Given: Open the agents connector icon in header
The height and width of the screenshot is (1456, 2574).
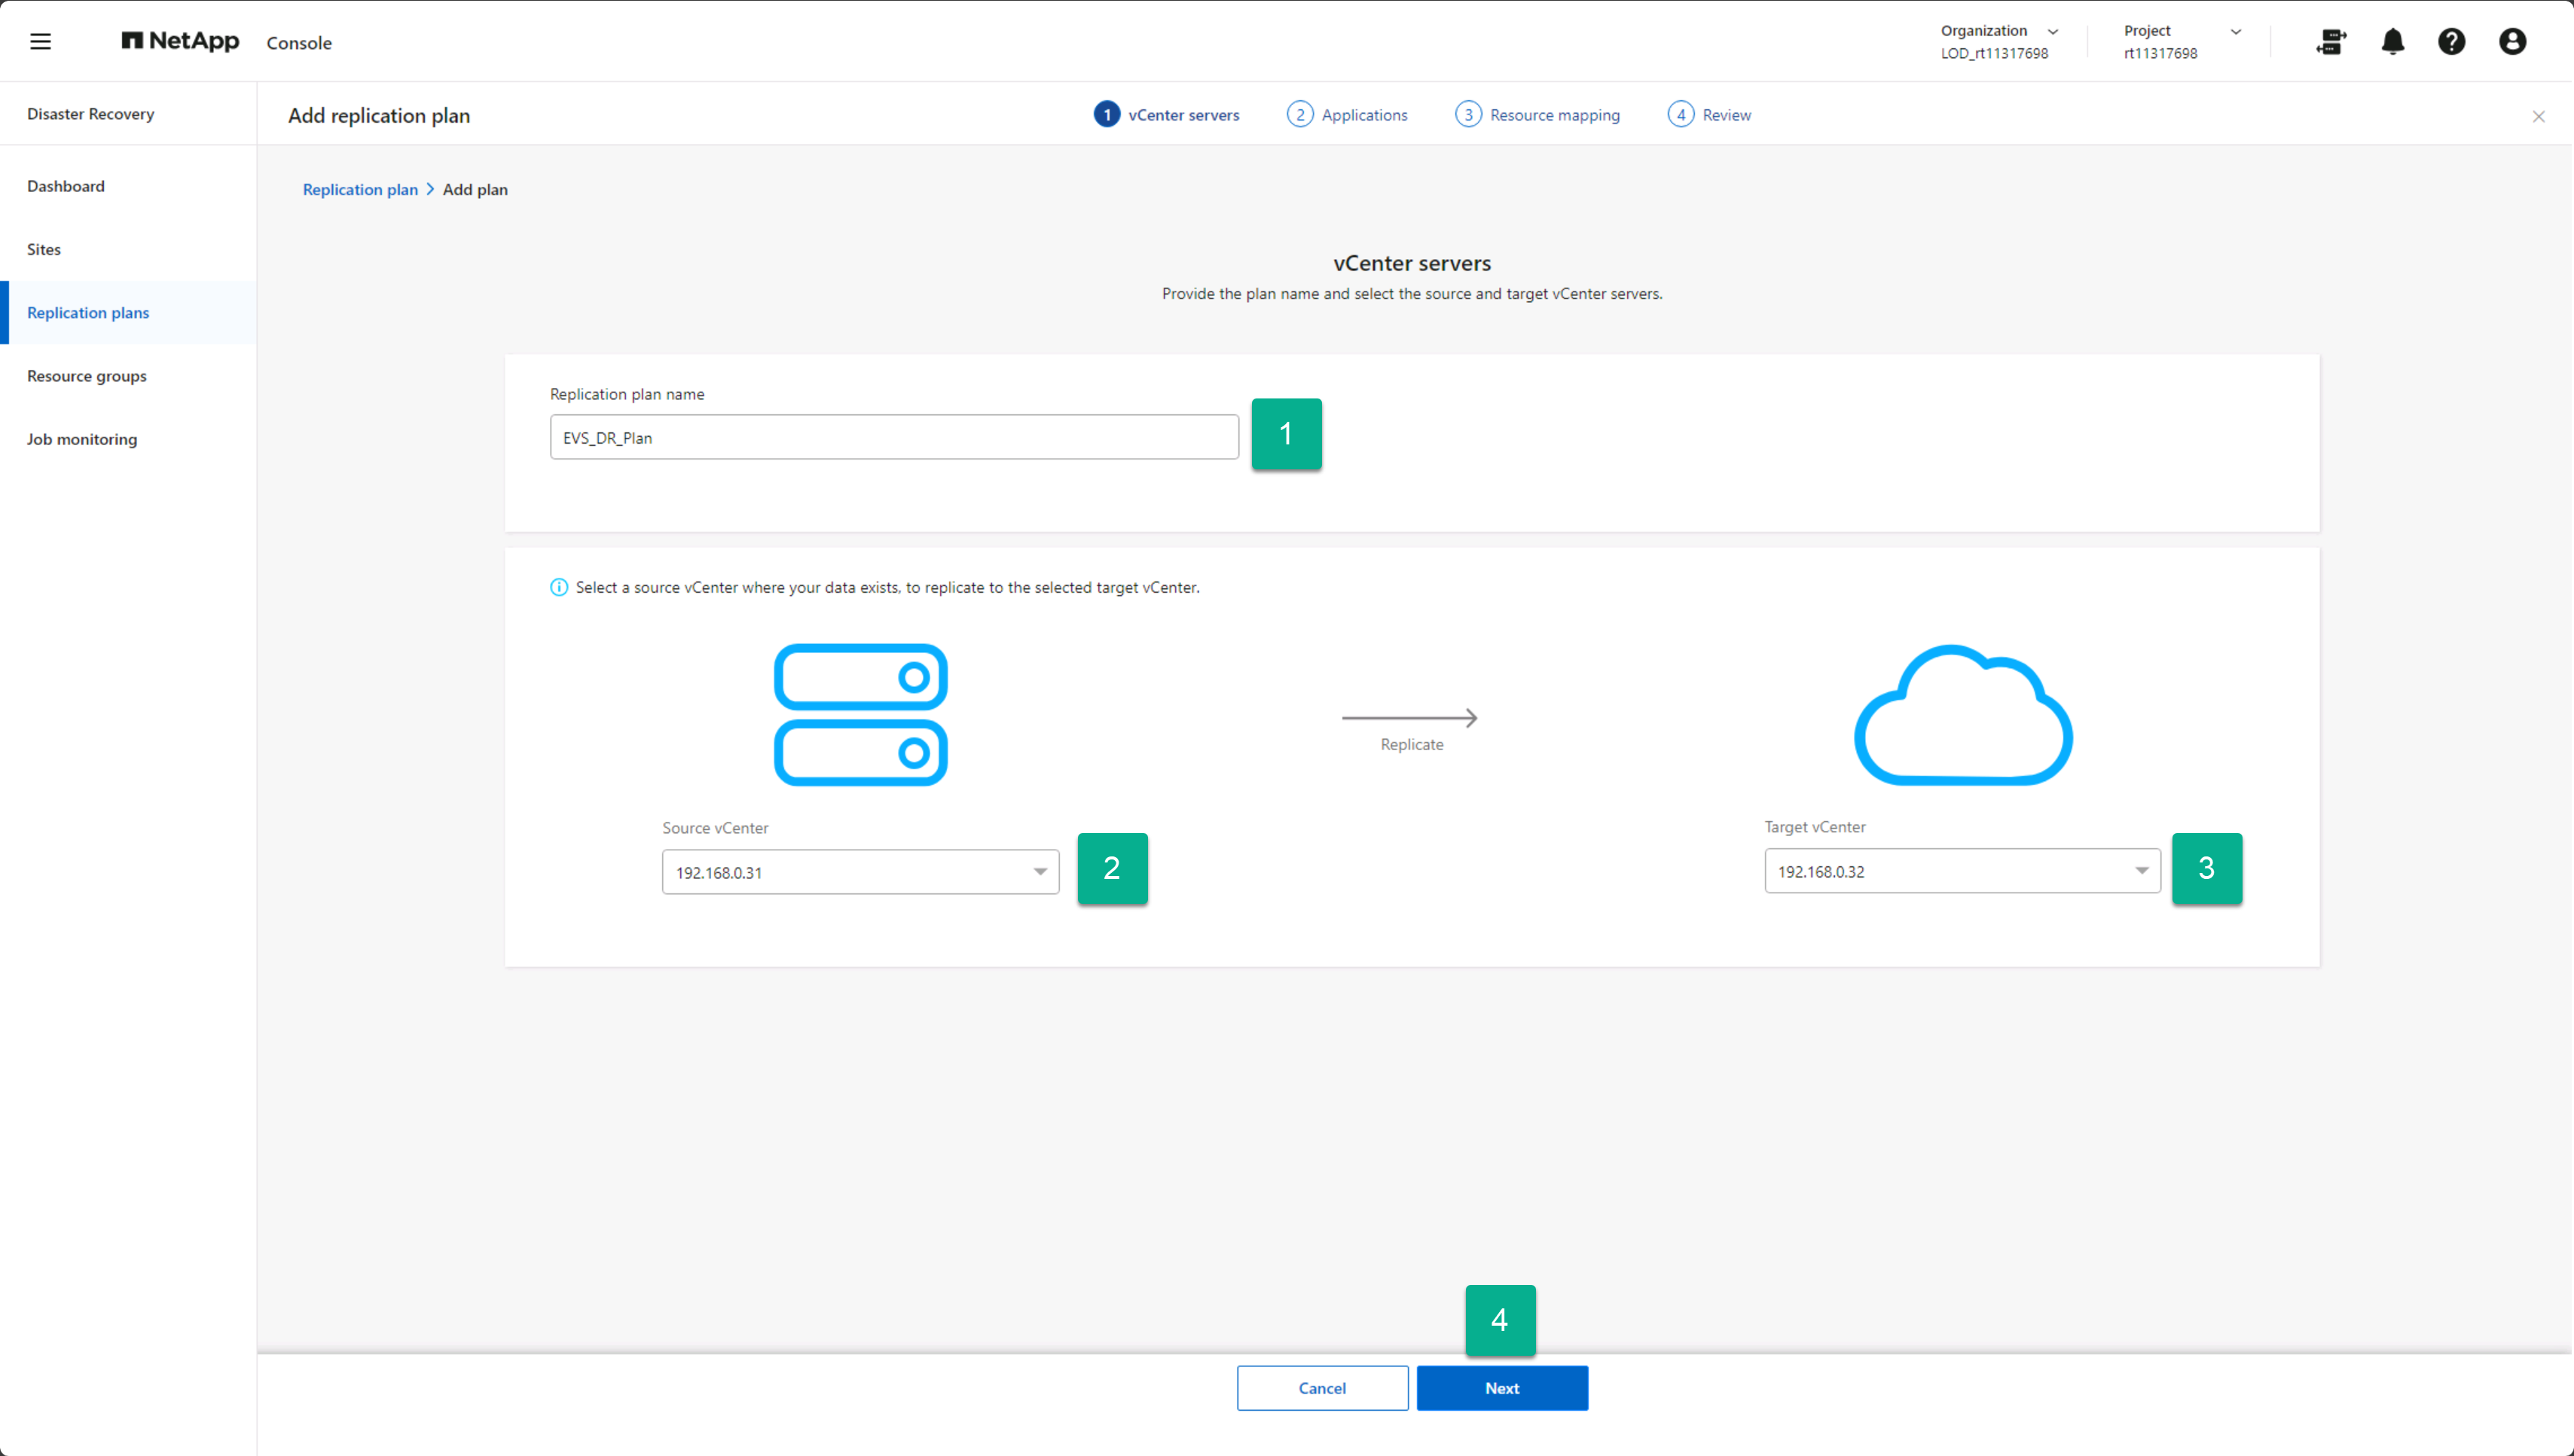Looking at the screenshot, I should click(2331, 41).
